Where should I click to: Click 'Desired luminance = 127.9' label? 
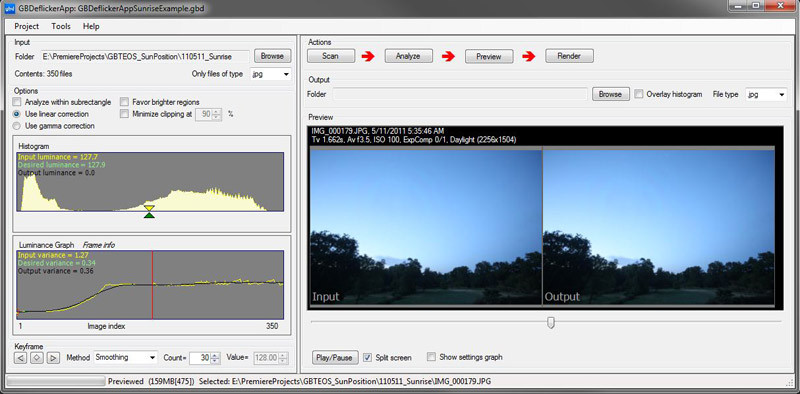click(62, 165)
